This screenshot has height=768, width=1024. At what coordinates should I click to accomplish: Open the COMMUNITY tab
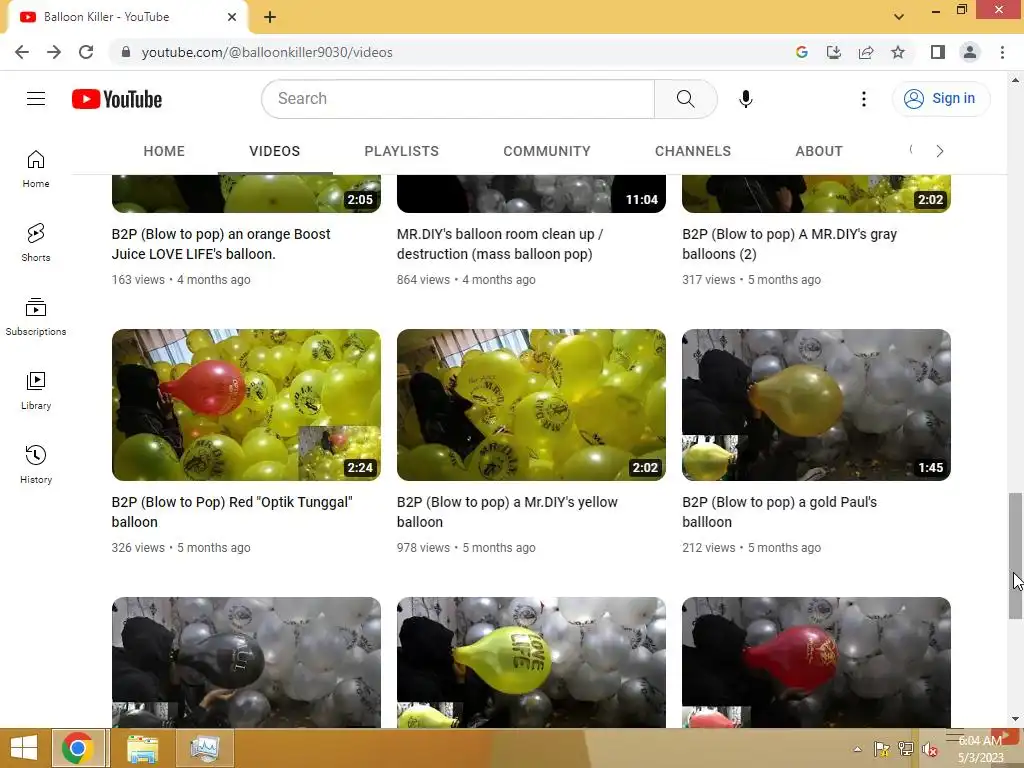click(x=547, y=151)
